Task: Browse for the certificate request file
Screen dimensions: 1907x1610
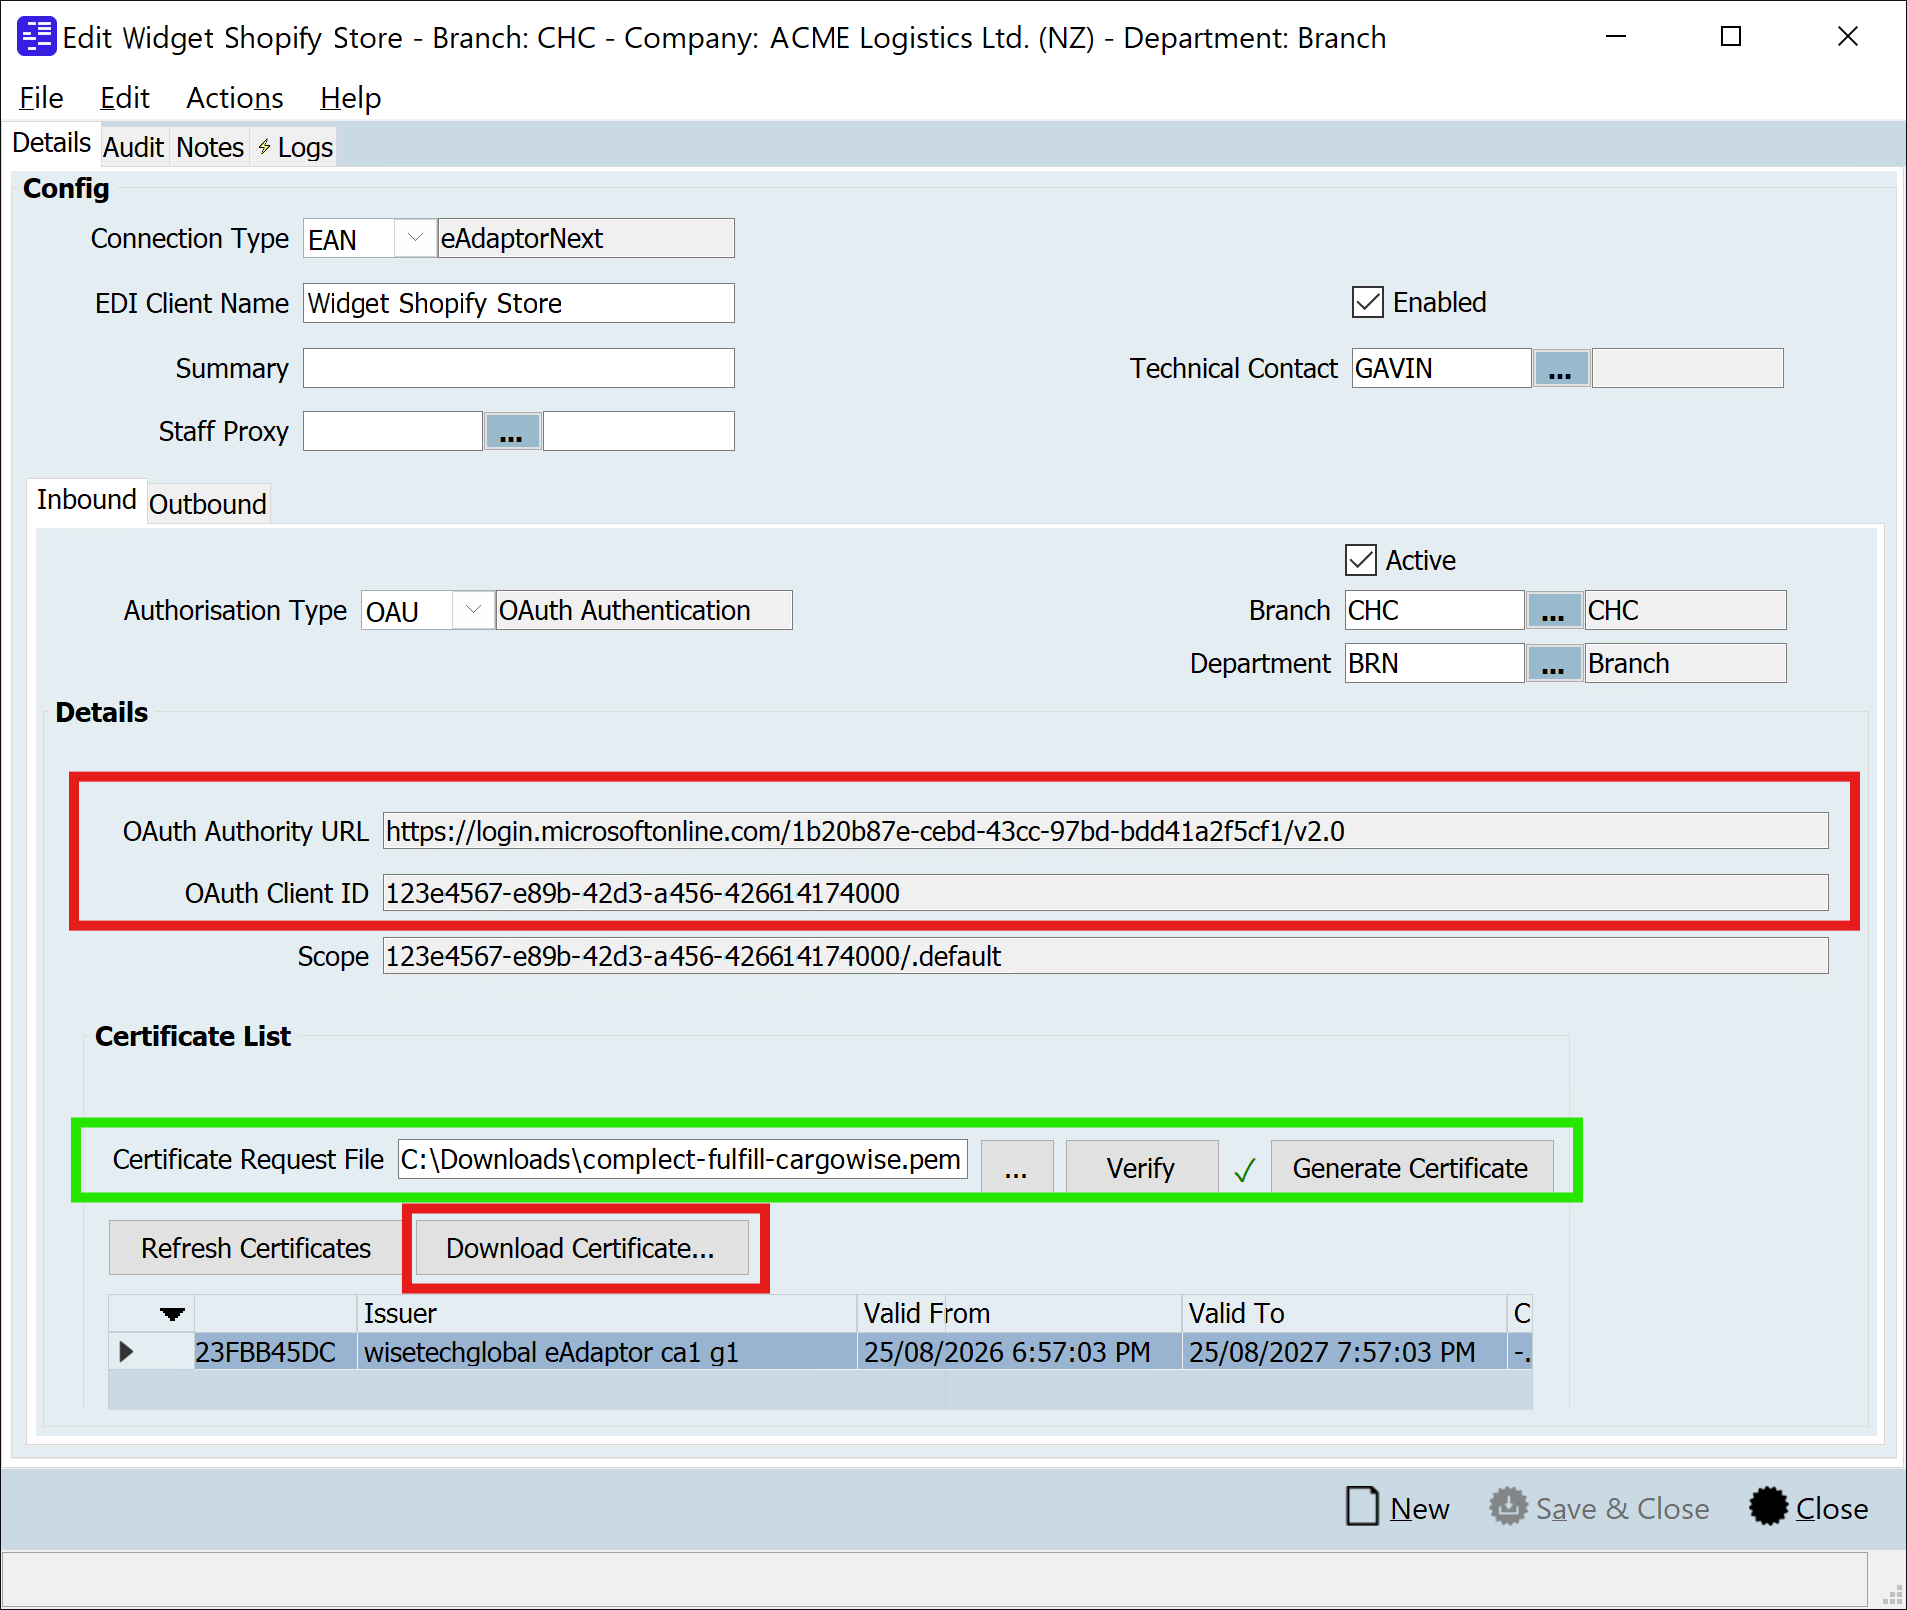Action: (1016, 1167)
